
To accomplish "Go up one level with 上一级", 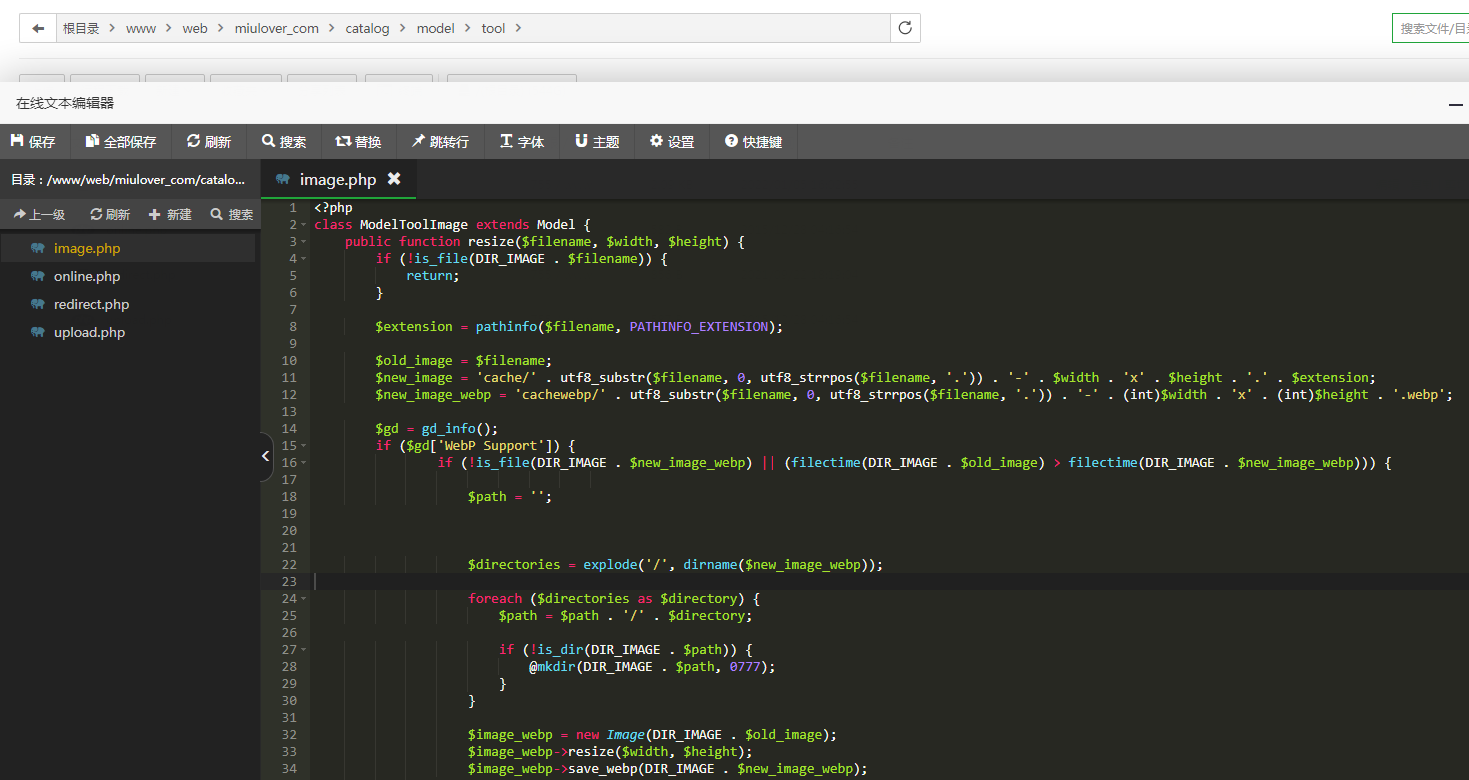I will click(x=40, y=214).
